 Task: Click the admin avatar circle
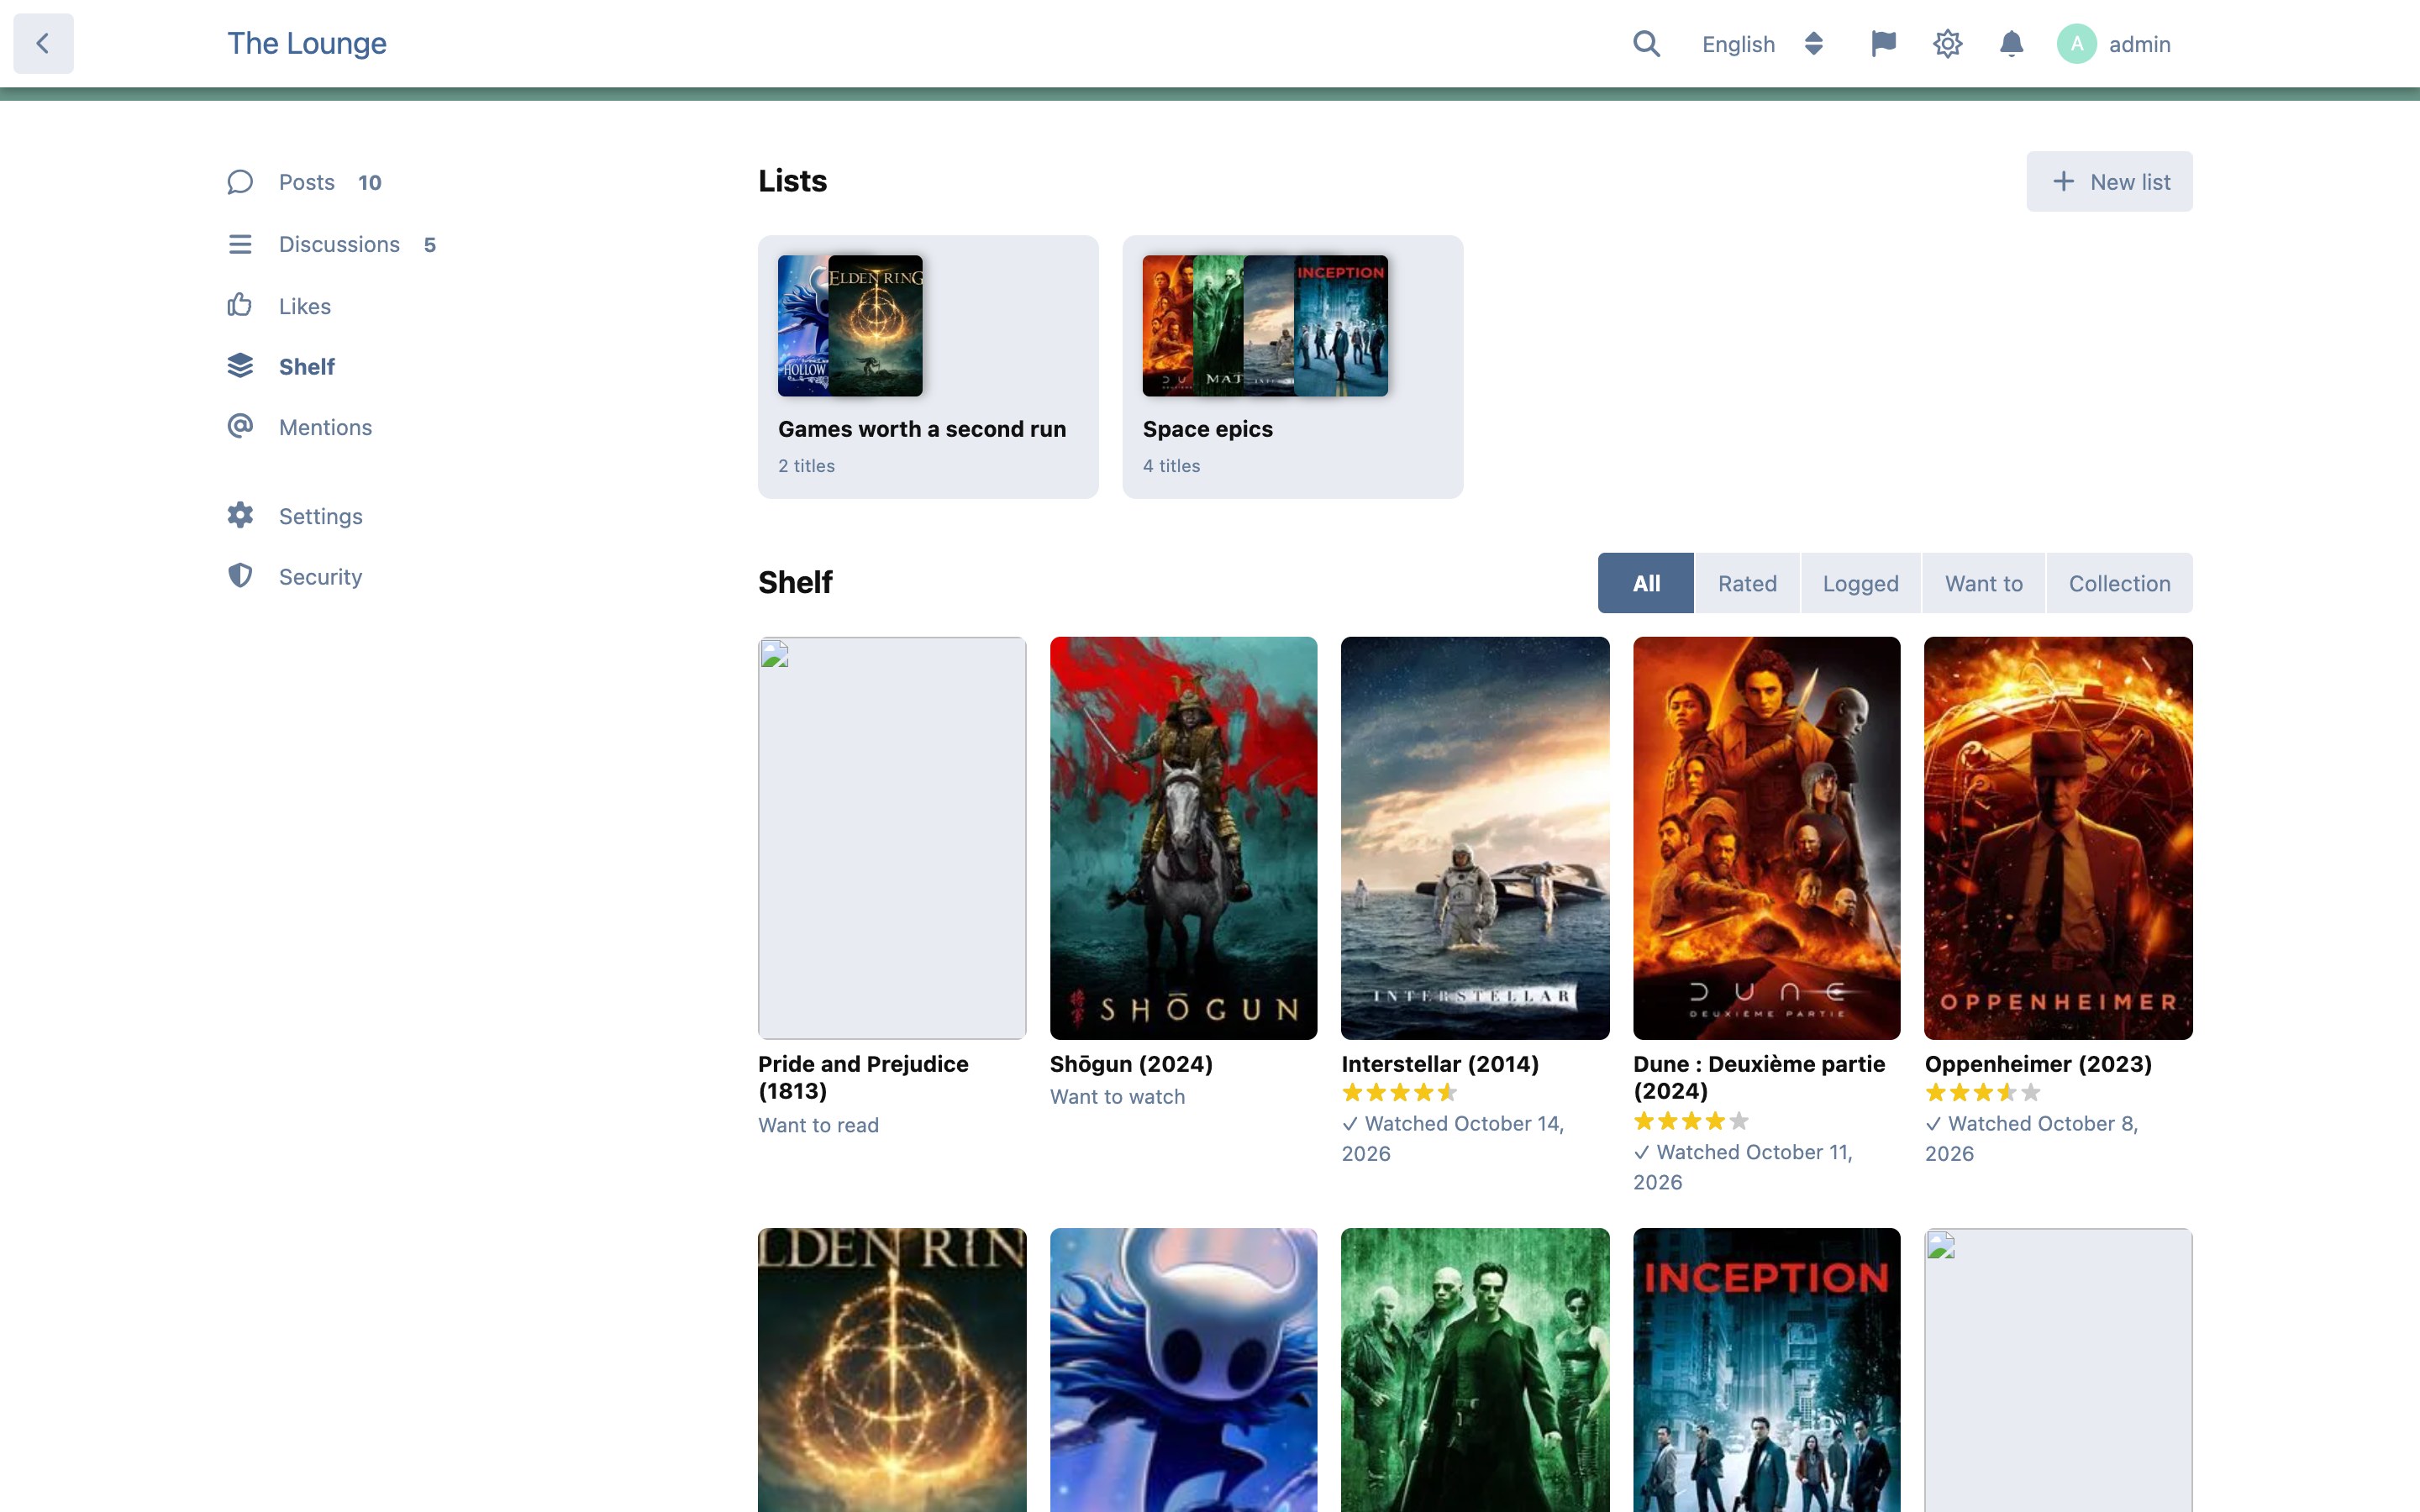[2076, 44]
